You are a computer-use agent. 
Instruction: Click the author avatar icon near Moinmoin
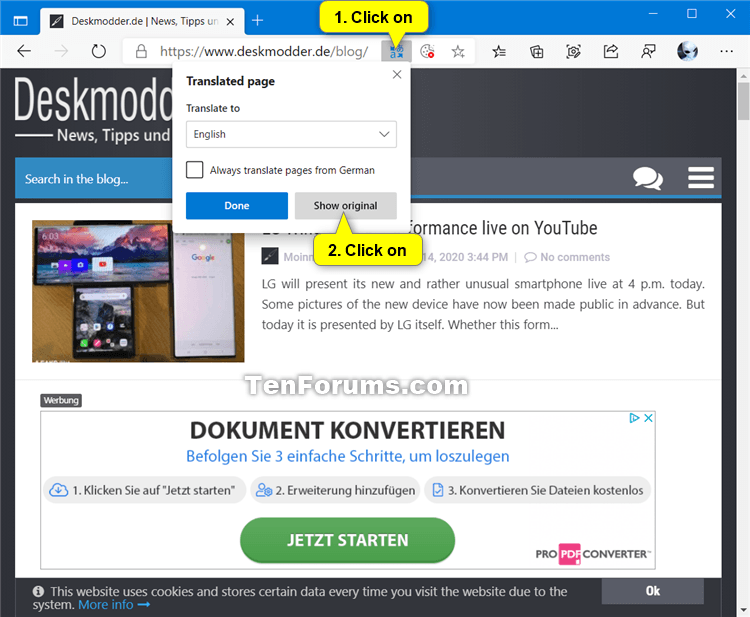pos(270,256)
